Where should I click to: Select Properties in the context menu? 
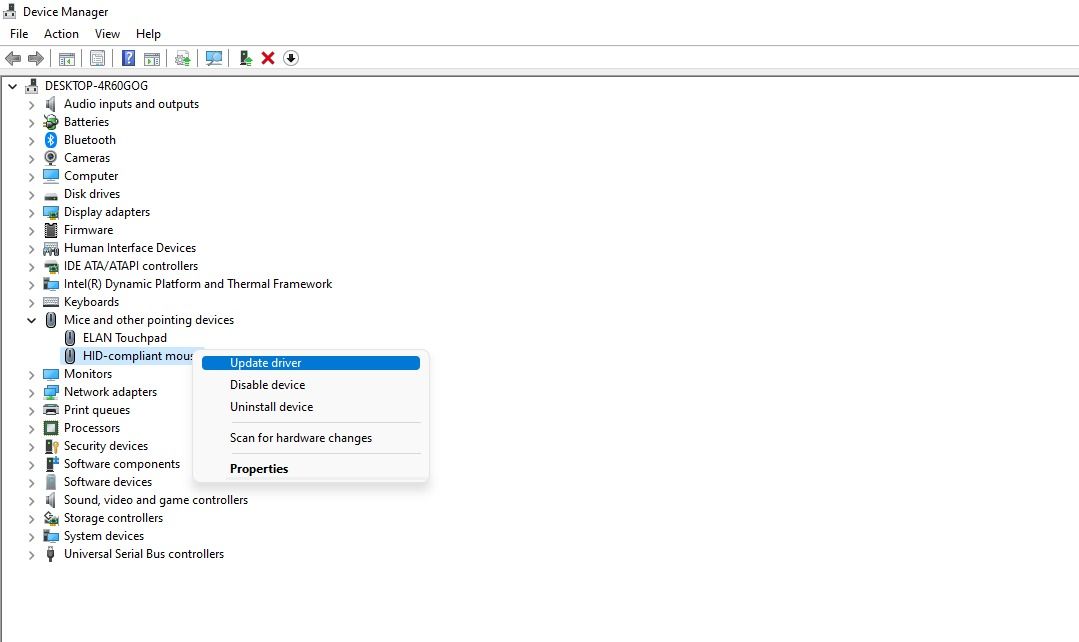point(259,468)
